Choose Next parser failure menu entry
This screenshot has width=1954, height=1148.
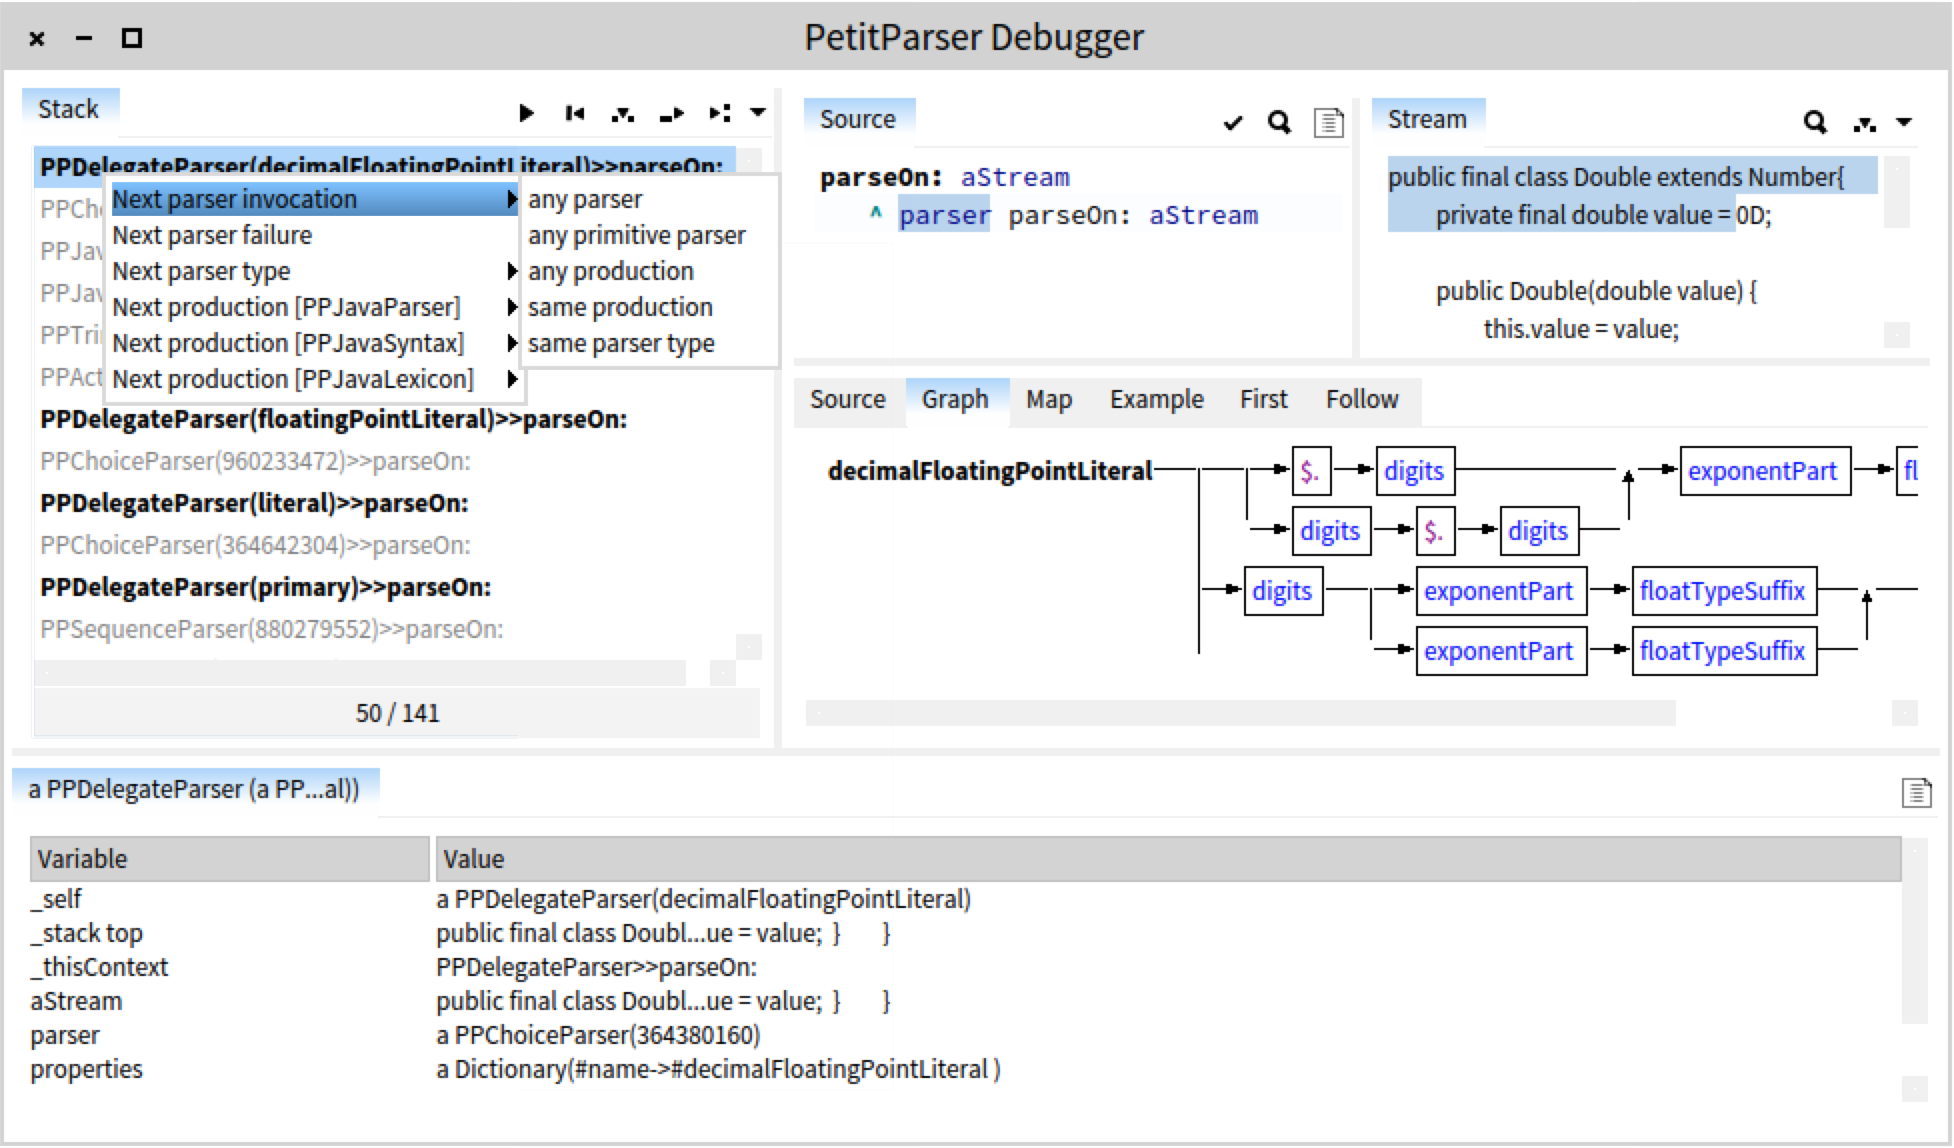click(x=212, y=235)
